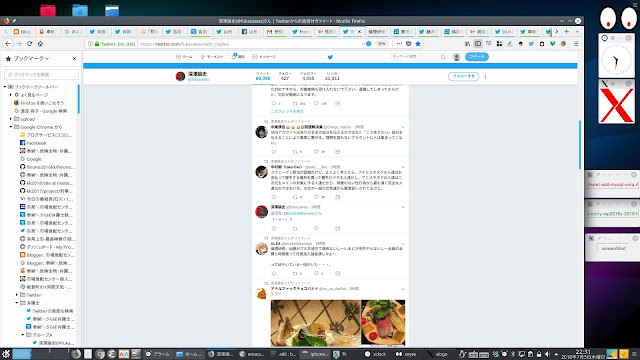Click the Twitter bird logo in page header
Viewport: 640px width, 360px height.
click(x=330, y=57)
